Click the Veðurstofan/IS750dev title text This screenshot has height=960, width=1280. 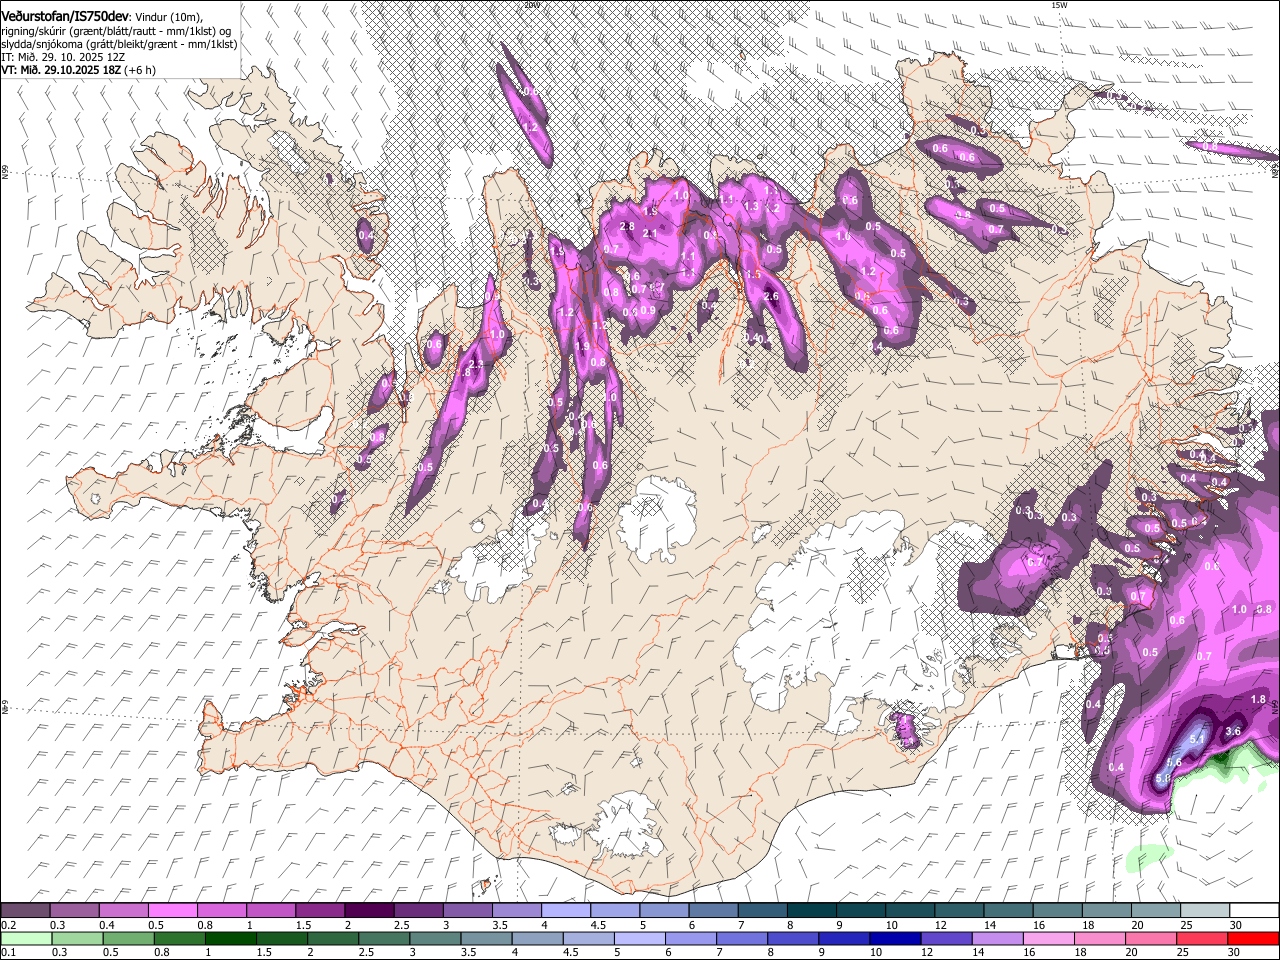point(65,16)
